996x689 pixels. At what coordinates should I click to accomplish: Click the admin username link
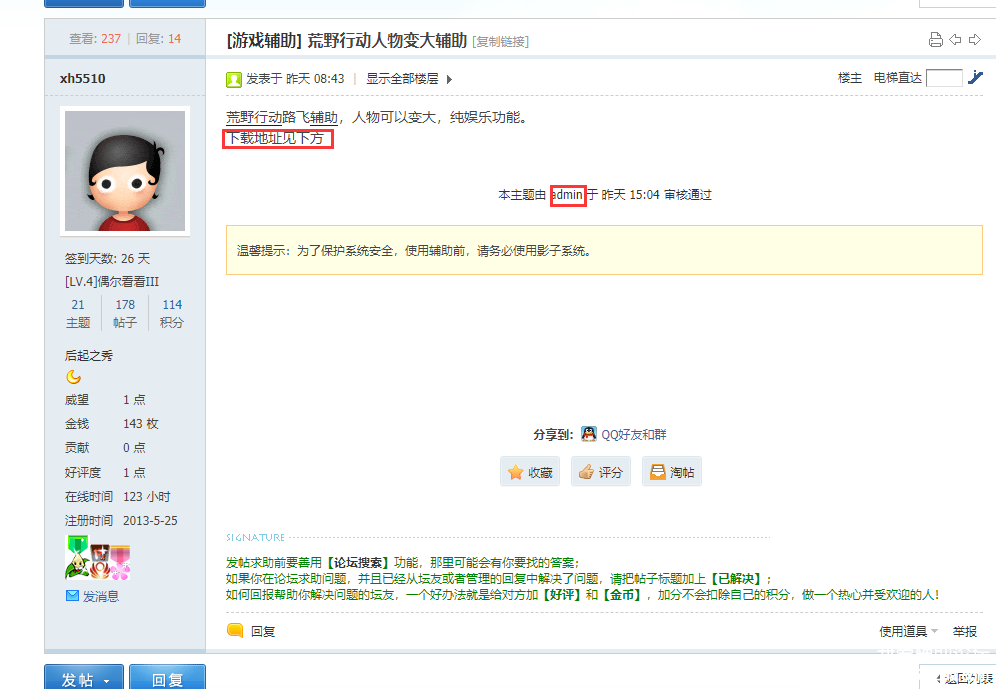click(567, 195)
